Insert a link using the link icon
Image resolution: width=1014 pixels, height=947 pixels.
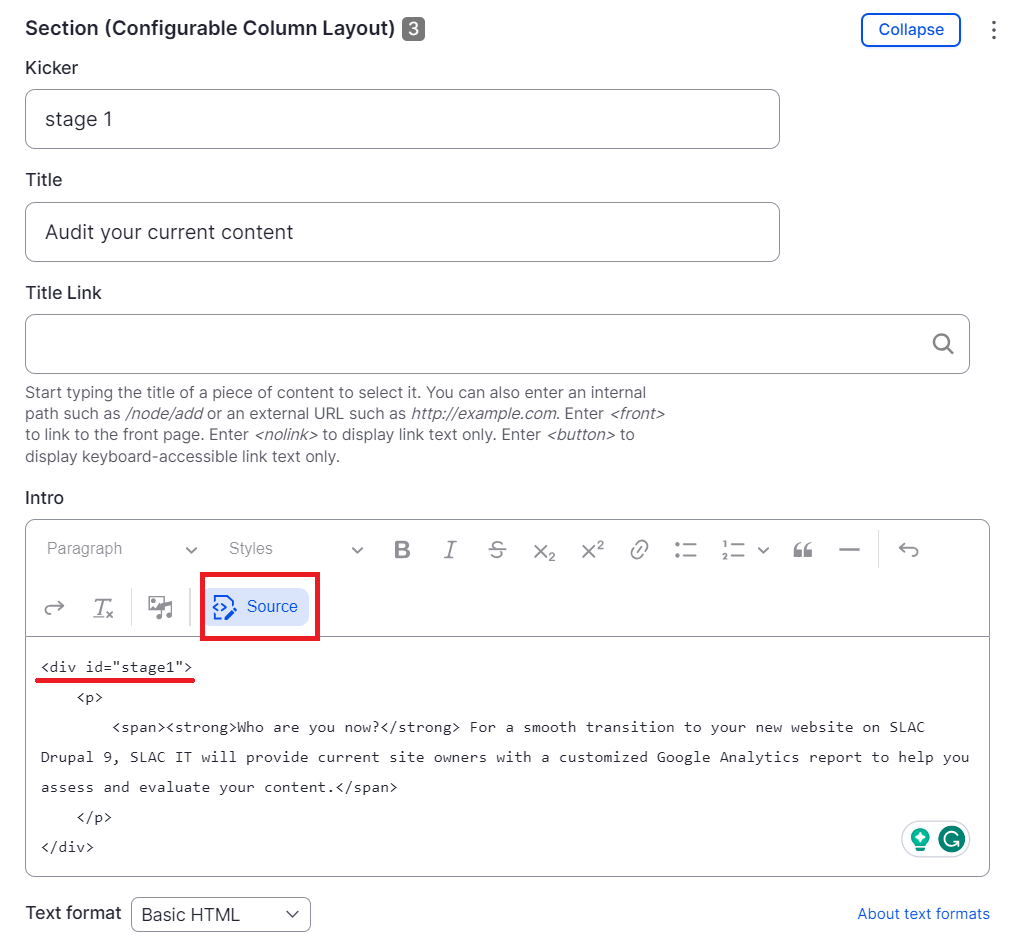tap(638, 549)
